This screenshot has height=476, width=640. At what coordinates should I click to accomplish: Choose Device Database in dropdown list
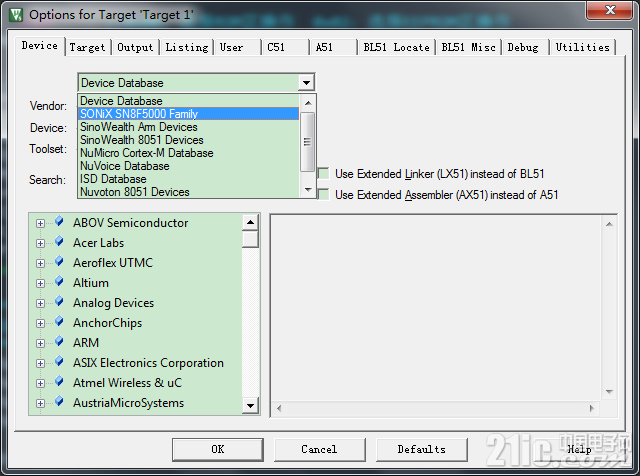189,101
